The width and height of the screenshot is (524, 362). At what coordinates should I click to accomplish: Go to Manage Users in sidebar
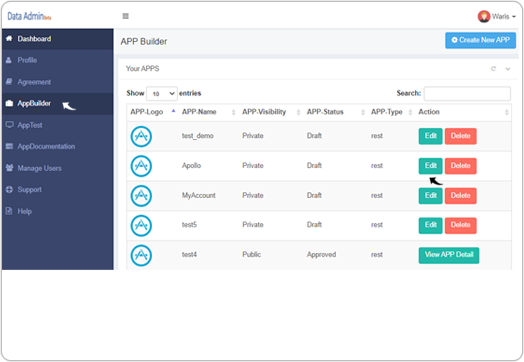coord(57,168)
